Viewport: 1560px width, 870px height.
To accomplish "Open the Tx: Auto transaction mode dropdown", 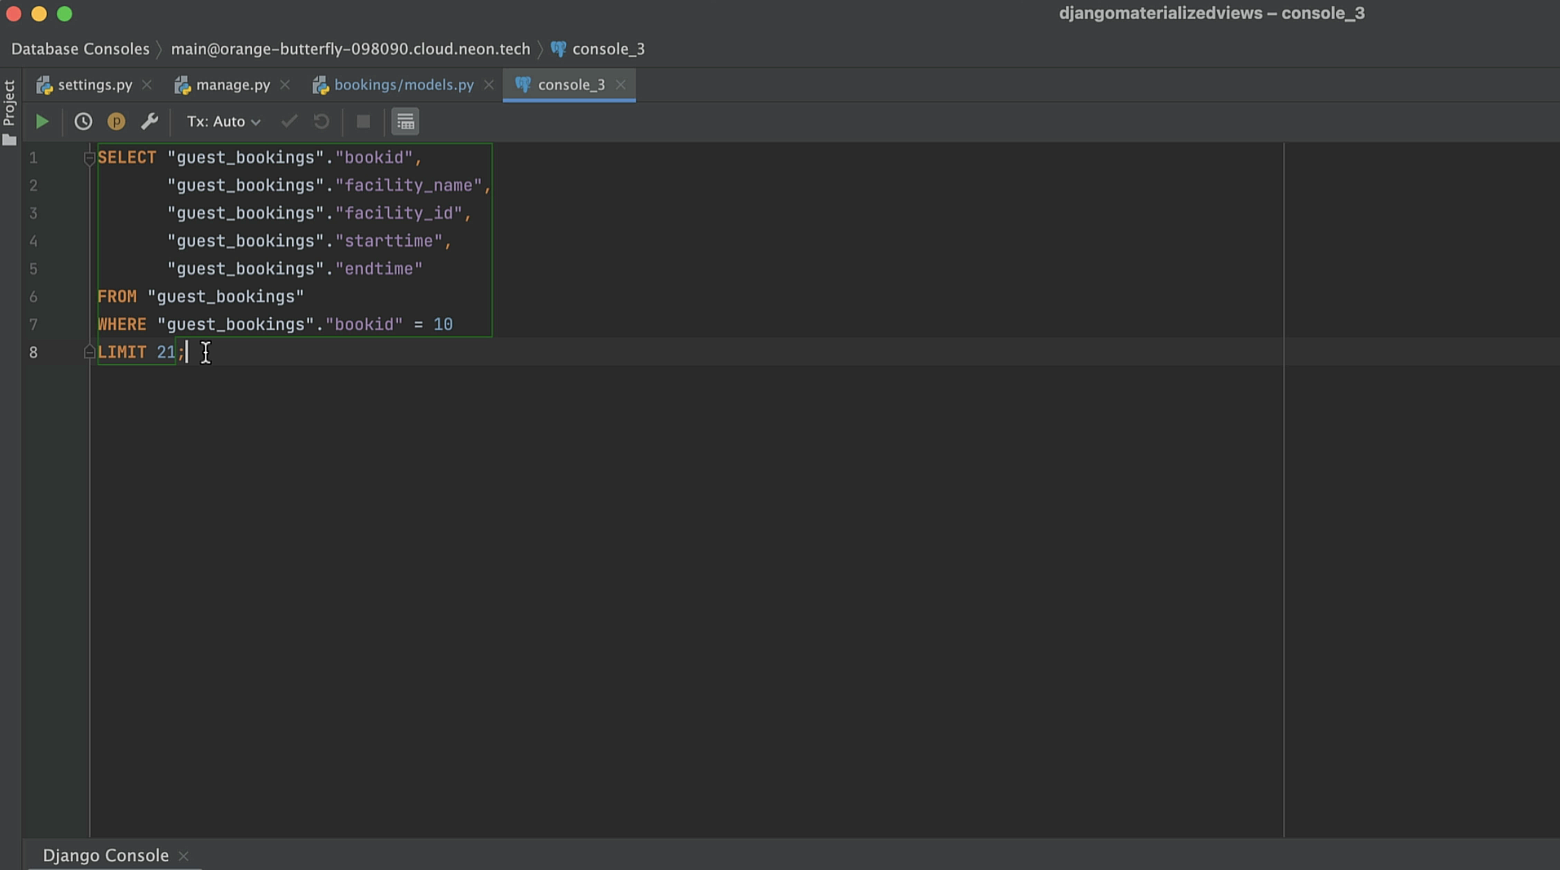I will (223, 121).
